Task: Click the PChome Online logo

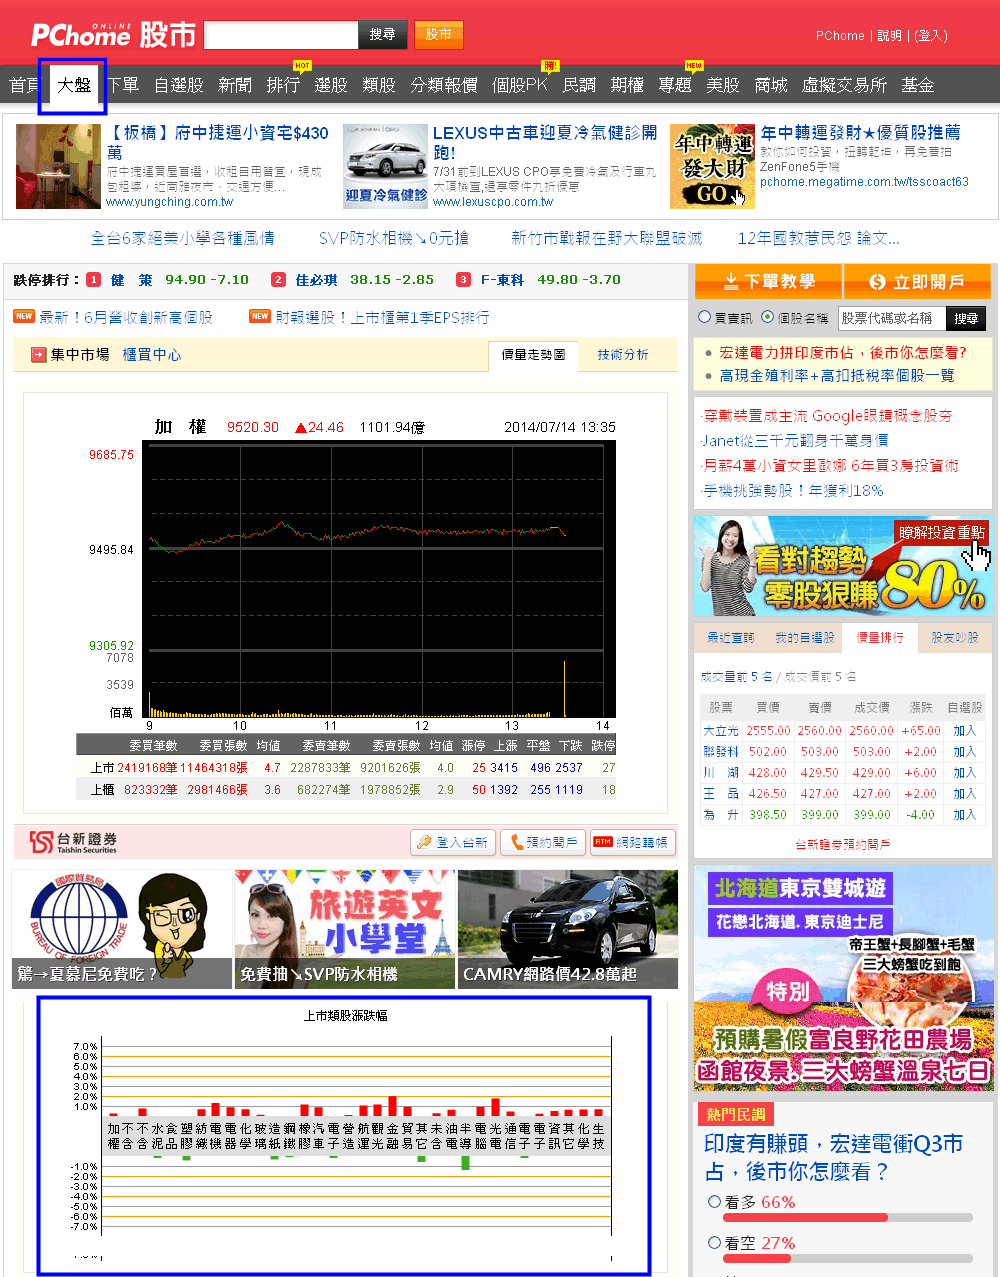Action: click(81, 35)
